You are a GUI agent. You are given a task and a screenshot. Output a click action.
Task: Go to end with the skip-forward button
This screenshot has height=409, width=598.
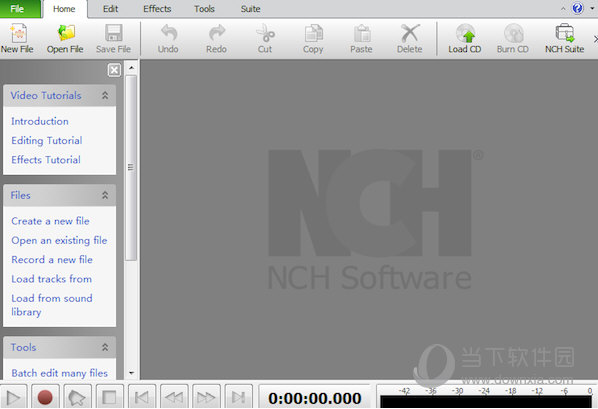coord(239,398)
